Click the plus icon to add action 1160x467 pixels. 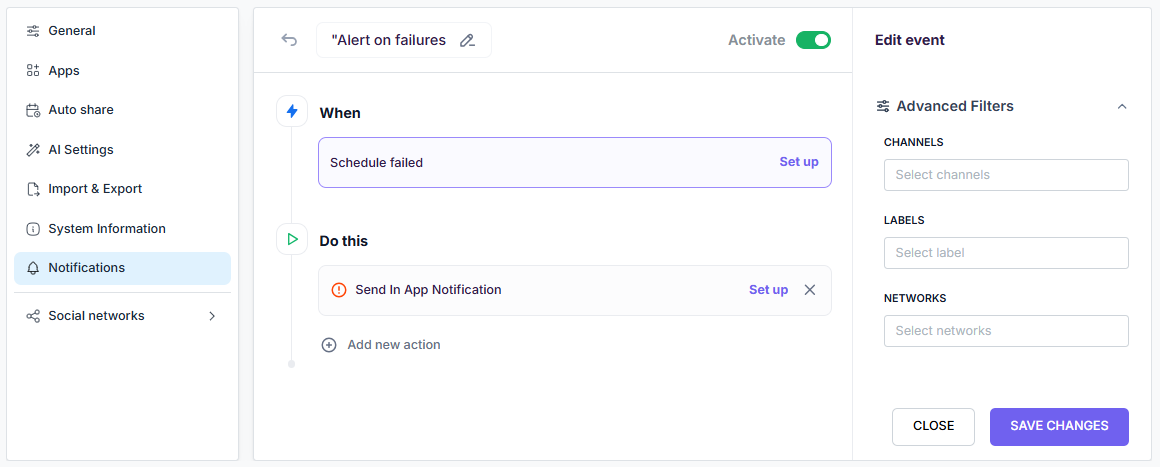pos(329,345)
